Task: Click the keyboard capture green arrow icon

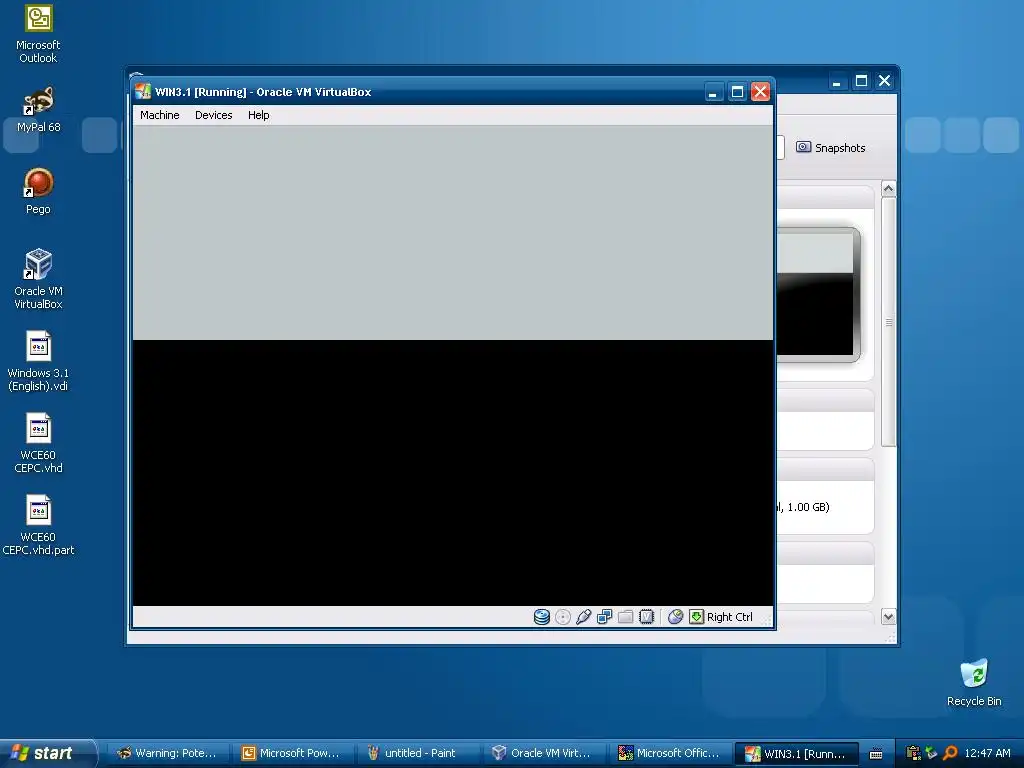Action: click(696, 616)
